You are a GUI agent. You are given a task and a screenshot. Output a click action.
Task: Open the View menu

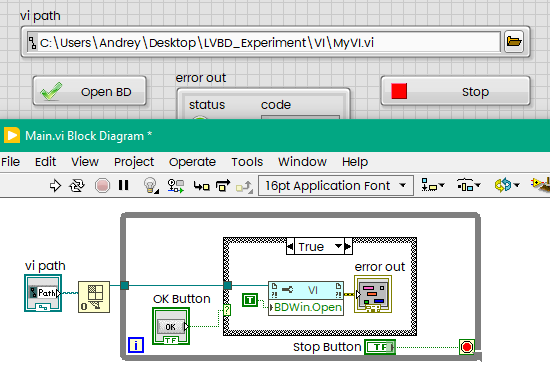(x=85, y=162)
